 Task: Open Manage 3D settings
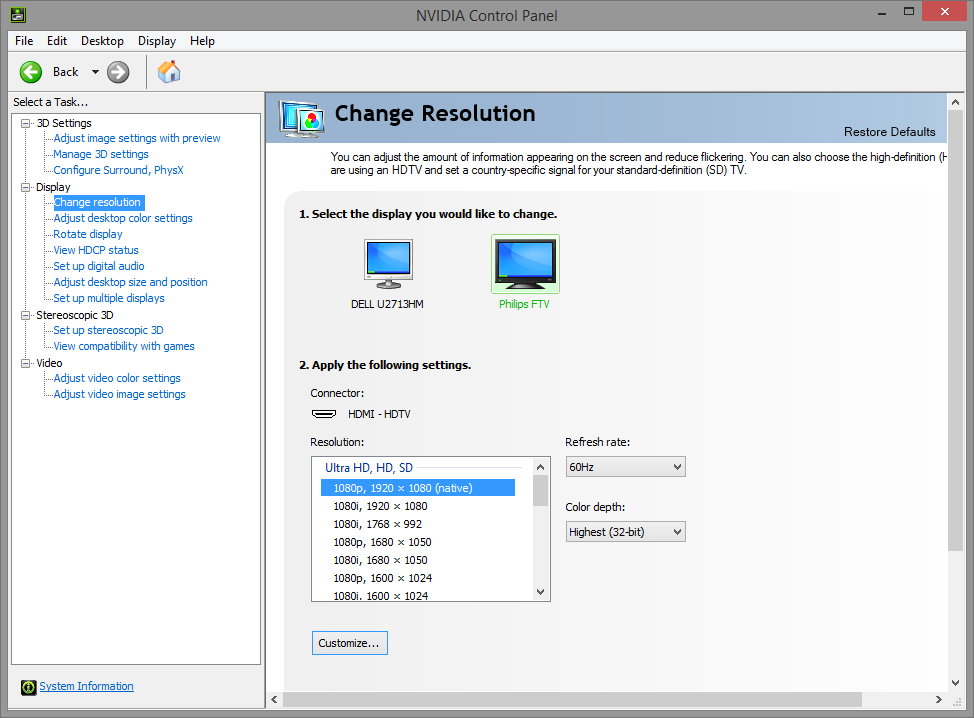point(101,154)
